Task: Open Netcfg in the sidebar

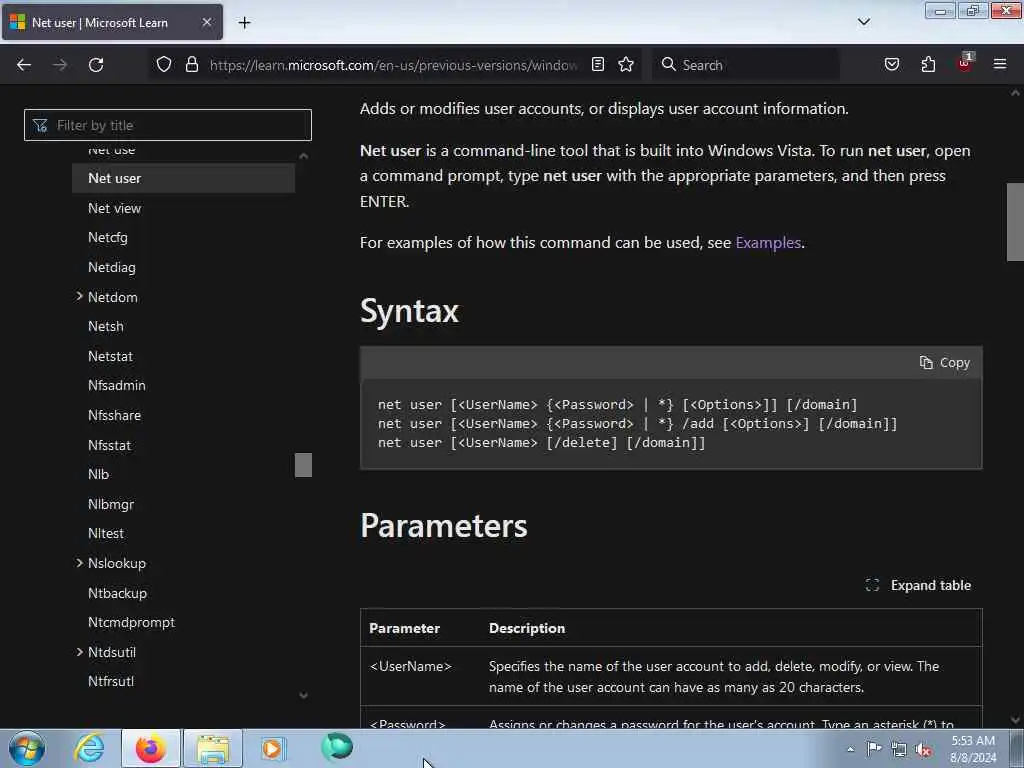Action: 108,238
